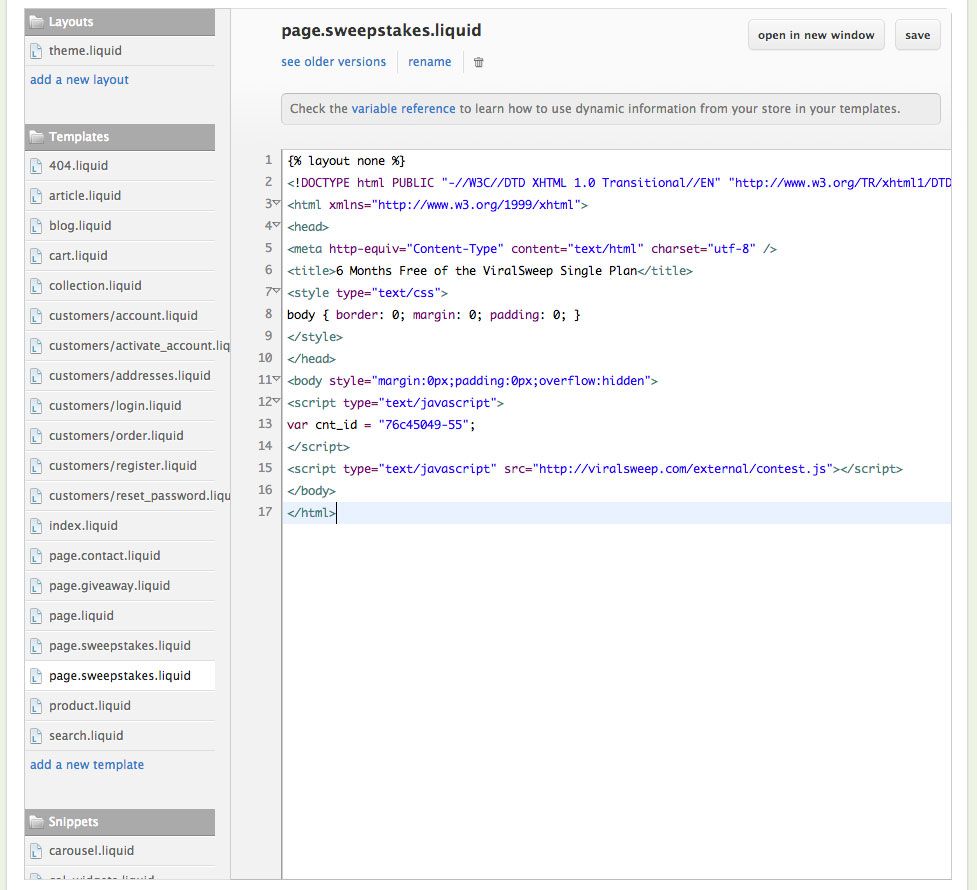
Task: Click the file icon beside customers/register.liquid
Action: tap(36, 466)
